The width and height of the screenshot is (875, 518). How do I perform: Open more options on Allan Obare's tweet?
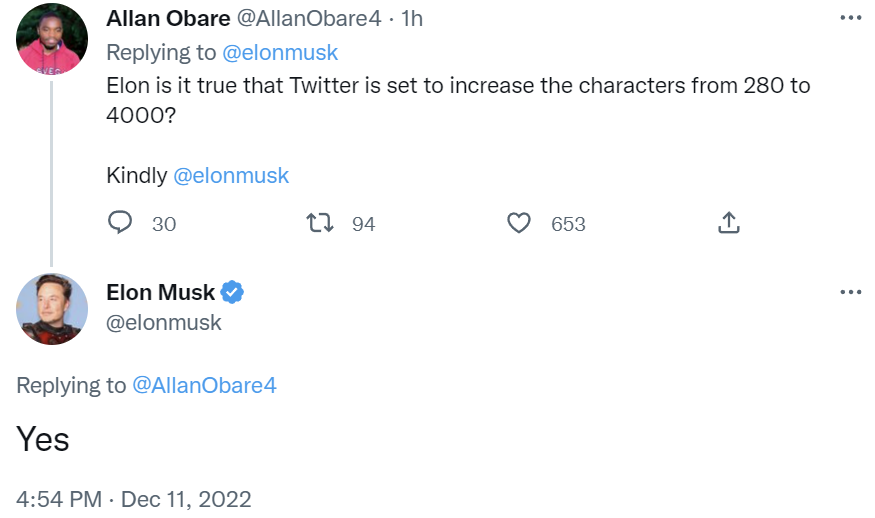(850, 18)
